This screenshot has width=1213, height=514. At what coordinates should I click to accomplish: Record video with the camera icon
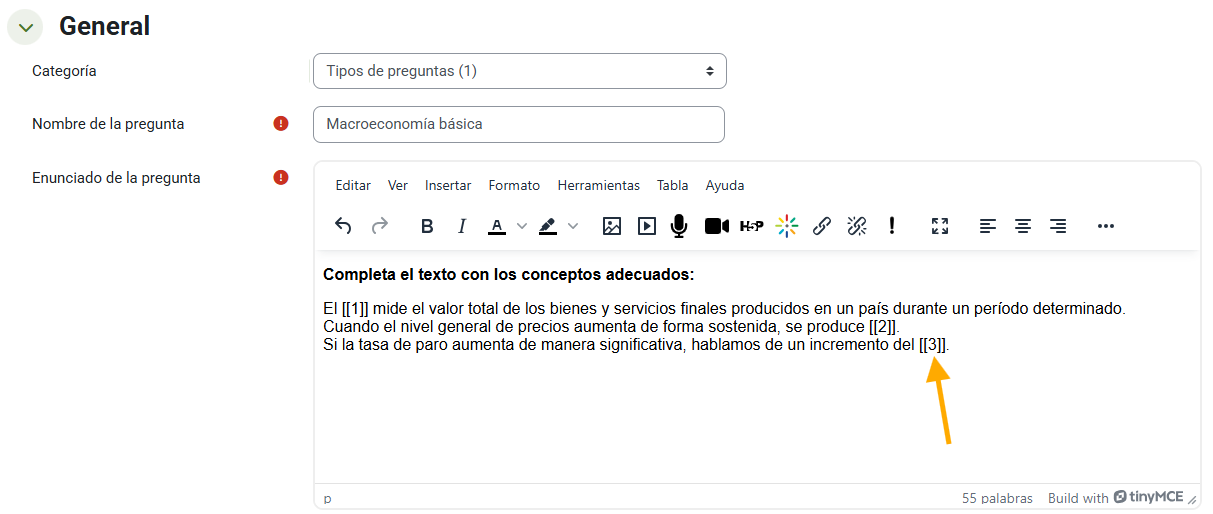pos(716,226)
